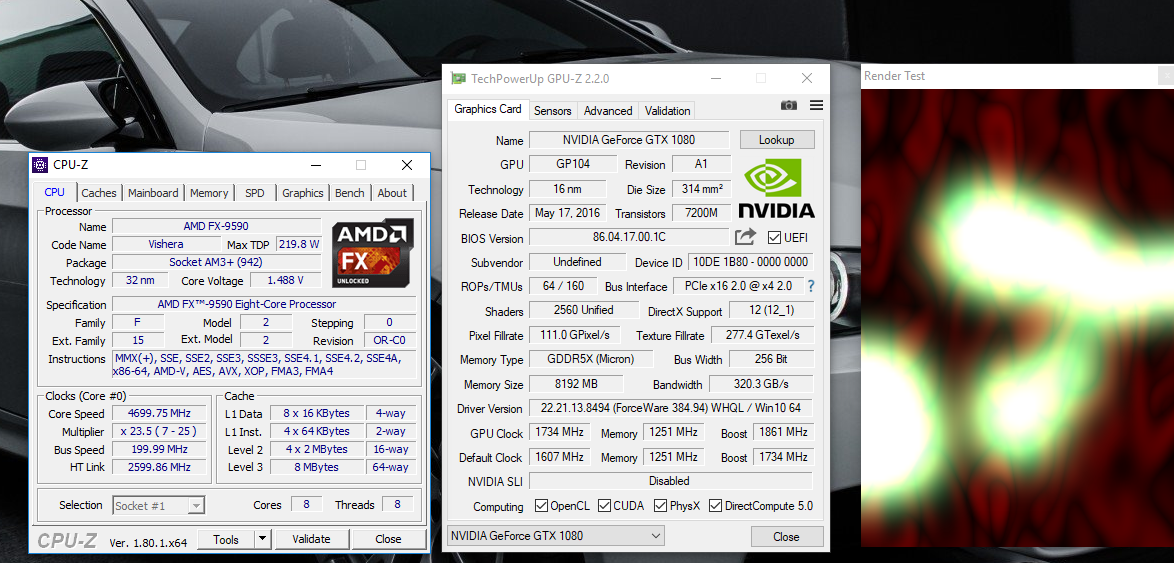The image size is (1174, 563).
Task: Click the HT Link value 2599.86 MHz
Action: pyautogui.click(x=160, y=467)
